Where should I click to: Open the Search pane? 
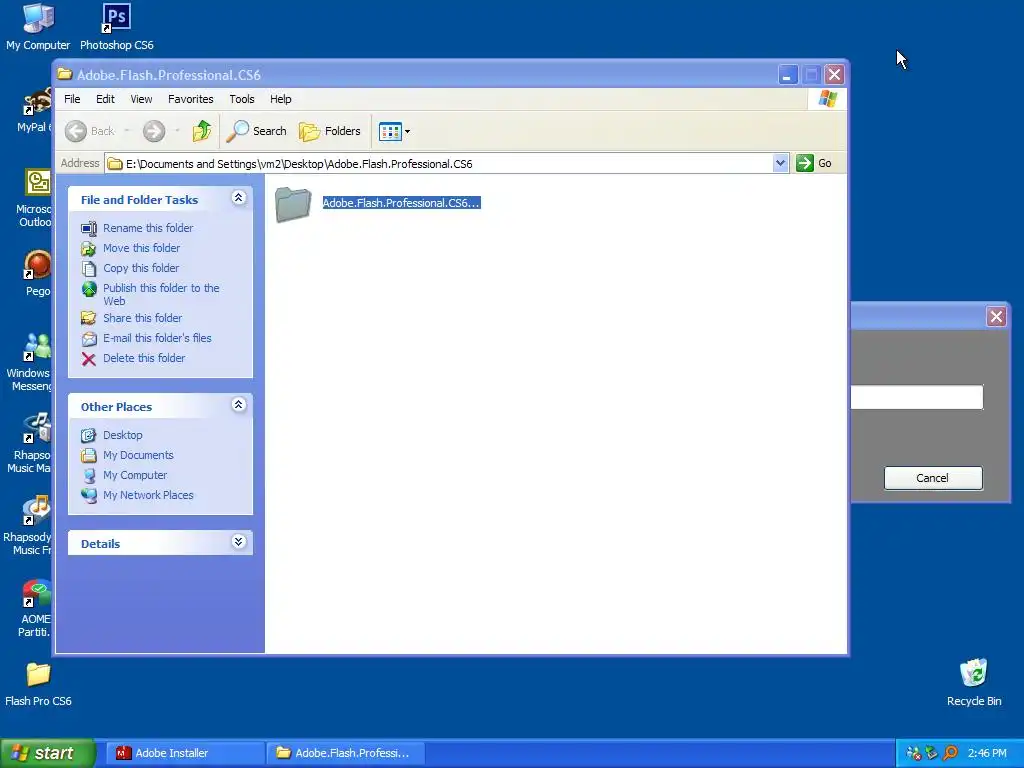[257, 131]
